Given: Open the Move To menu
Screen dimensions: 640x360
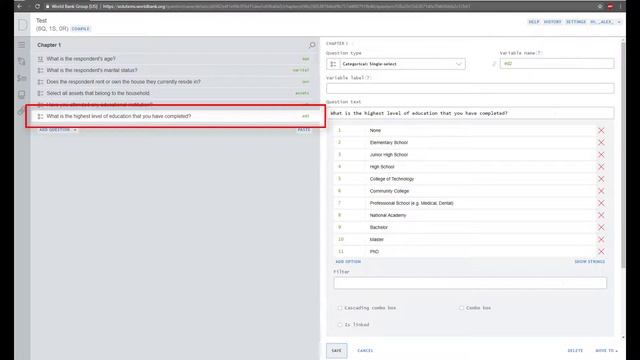Looking at the screenshot, I should tap(606, 351).
